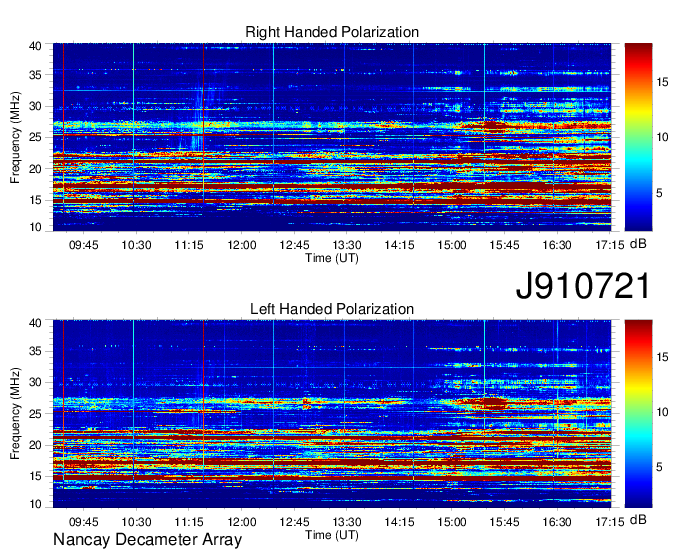Click 15:00 tick on Left Handed time axis
The height and width of the screenshot is (552, 680).
pos(451,522)
